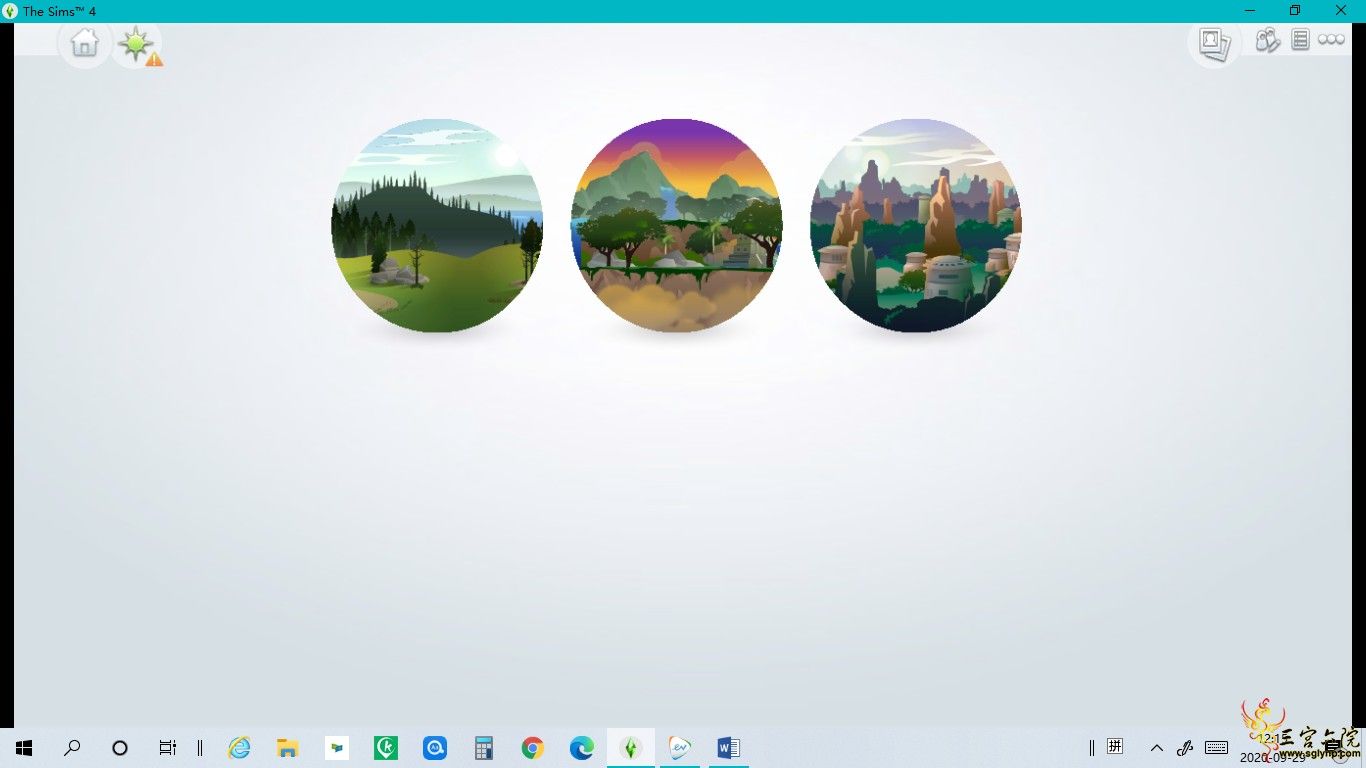The width and height of the screenshot is (1366, 768).
Task: Open the EV recorder app in taskbar
Action: click(680, 748)
